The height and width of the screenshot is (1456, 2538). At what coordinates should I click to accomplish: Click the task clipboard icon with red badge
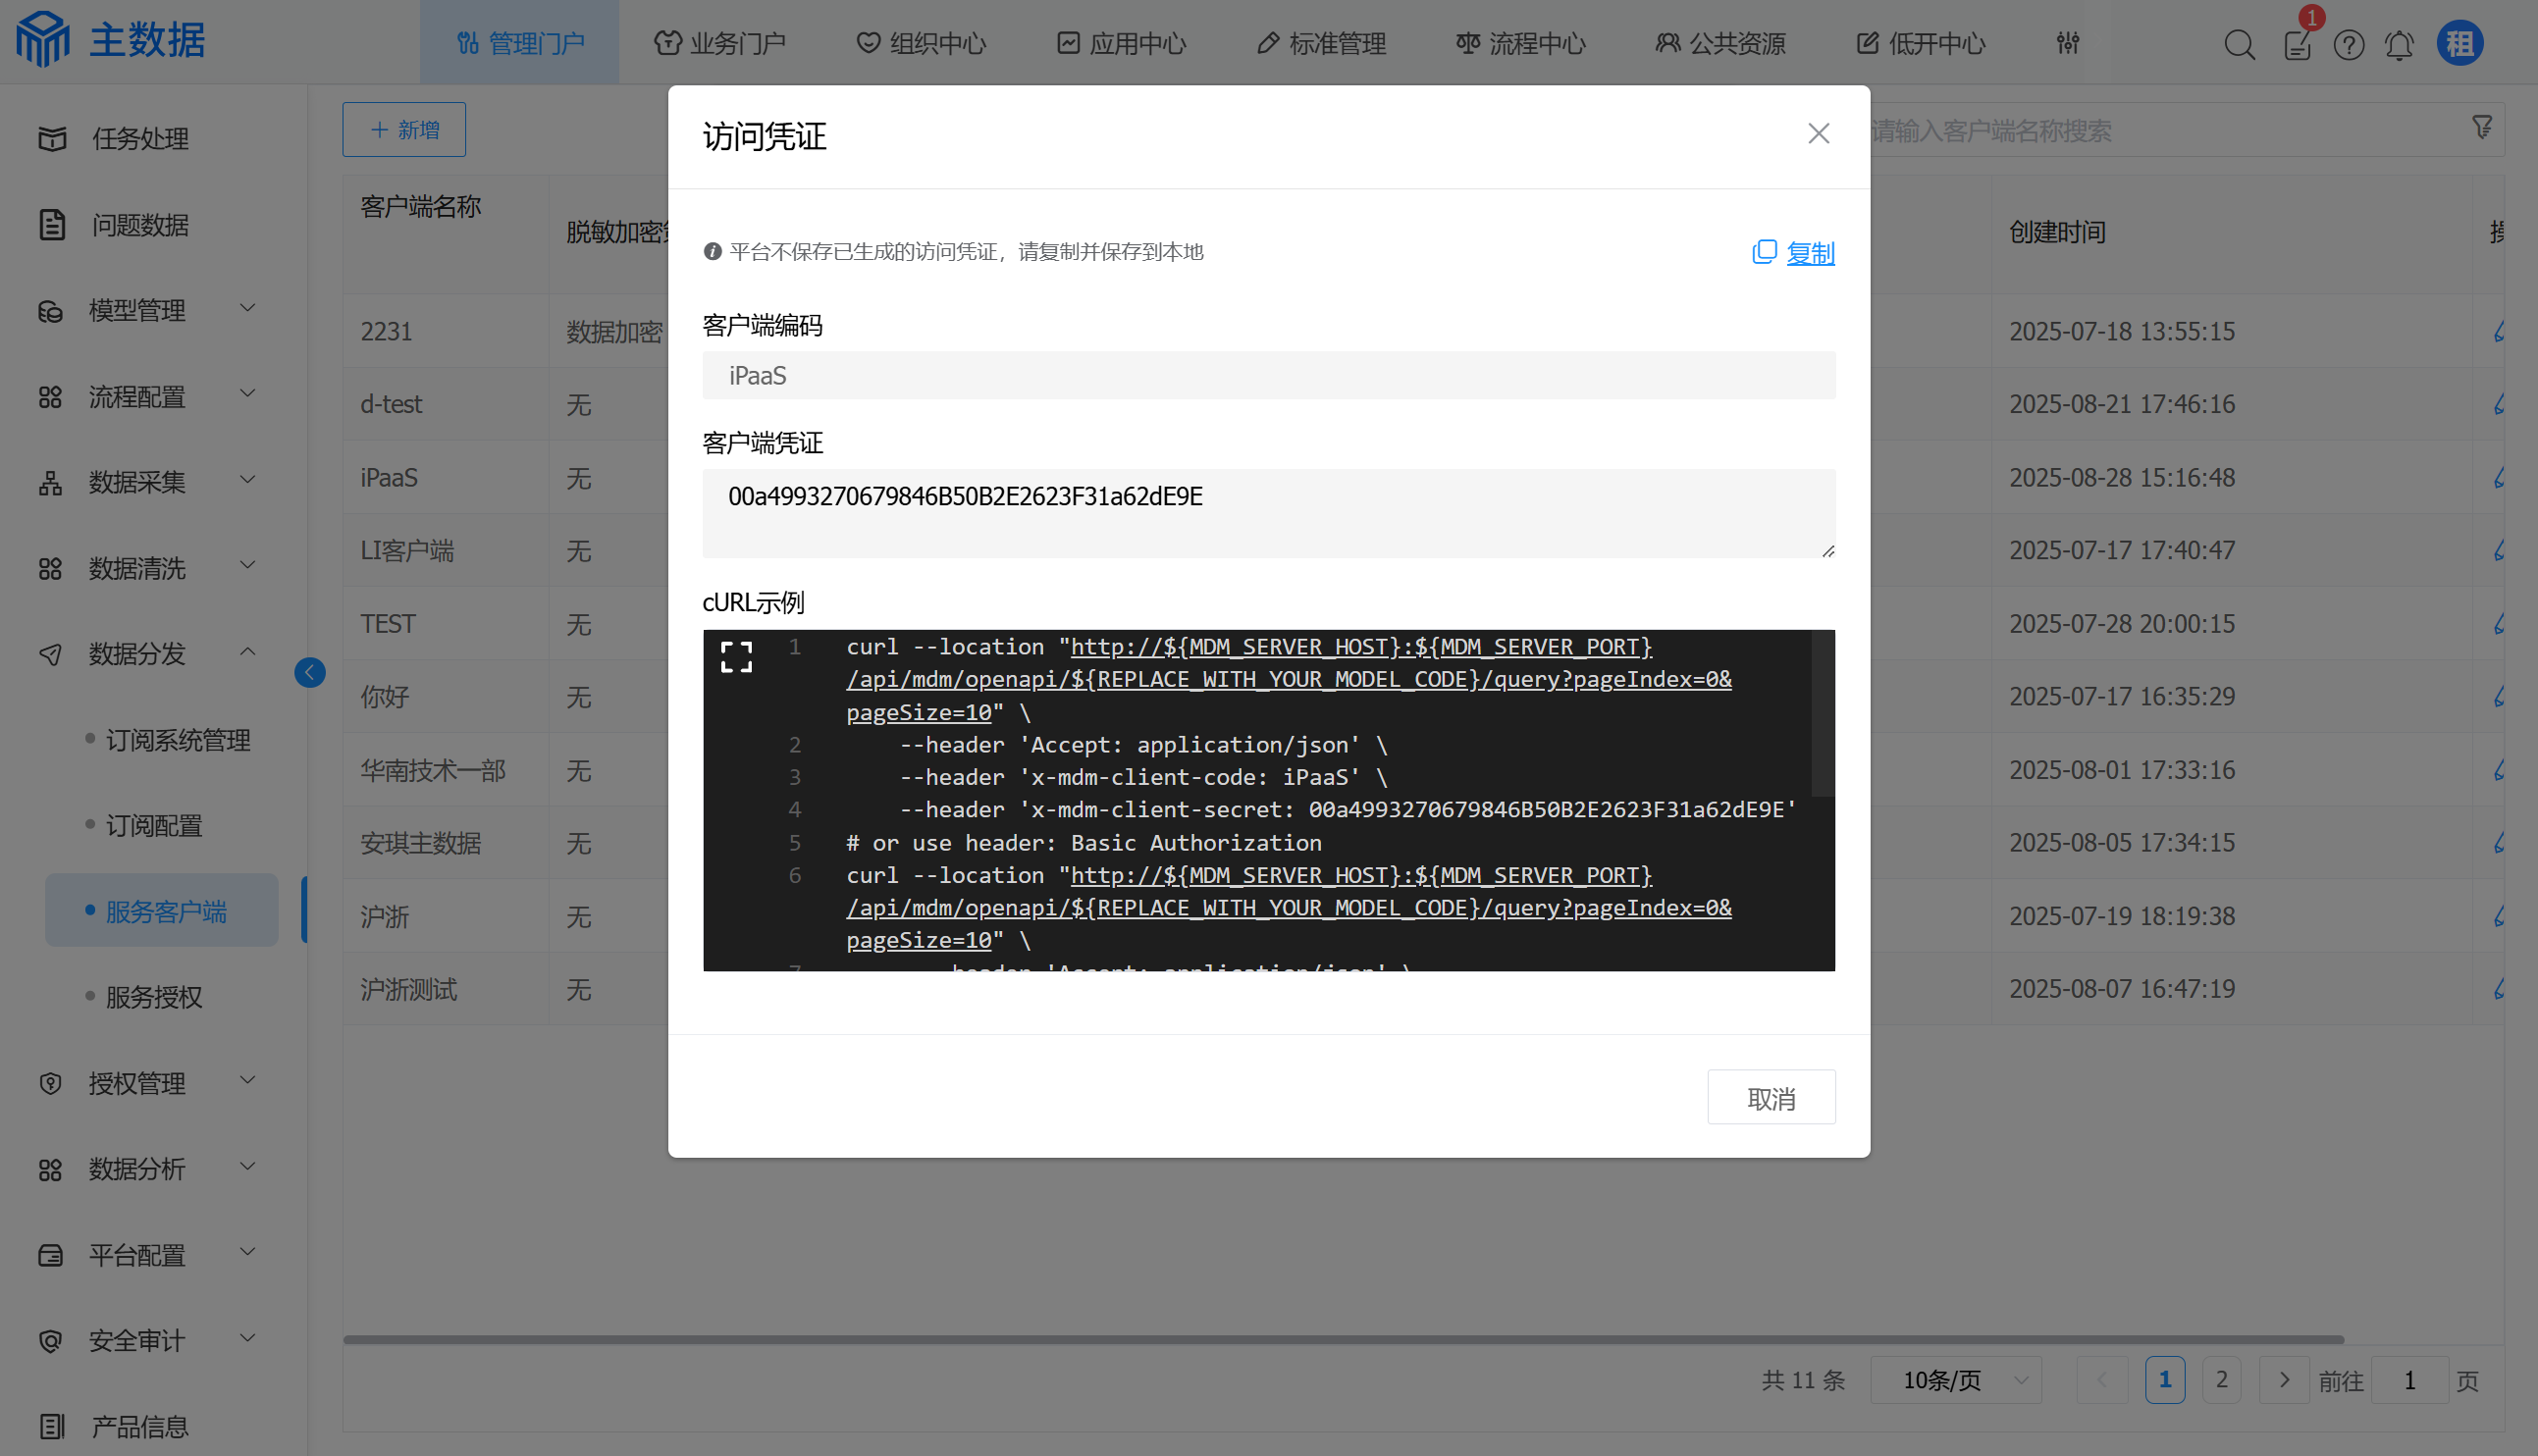coord(2297,45)
